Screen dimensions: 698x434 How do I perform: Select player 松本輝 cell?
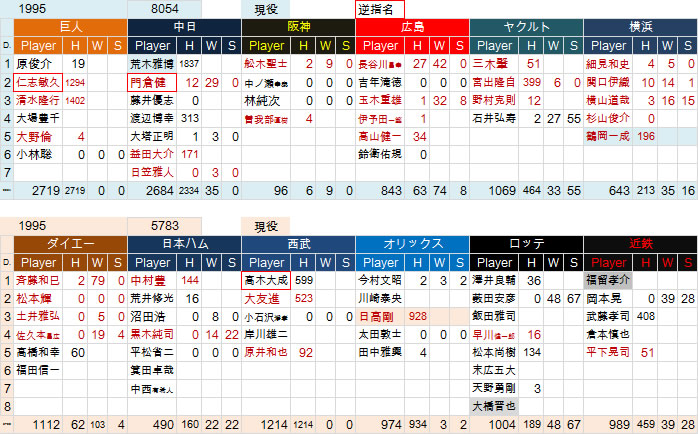click(x=38, y=299)
